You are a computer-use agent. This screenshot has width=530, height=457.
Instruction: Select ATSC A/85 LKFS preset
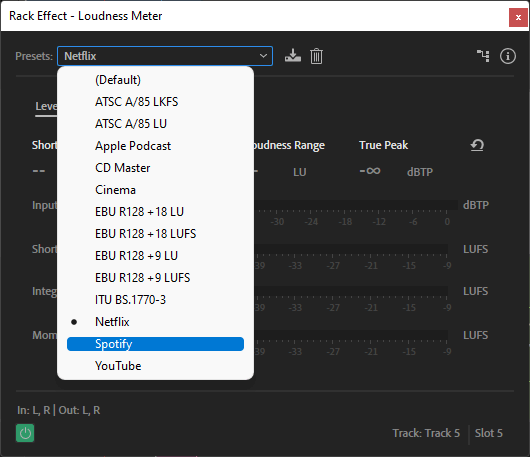pos(155,102)
